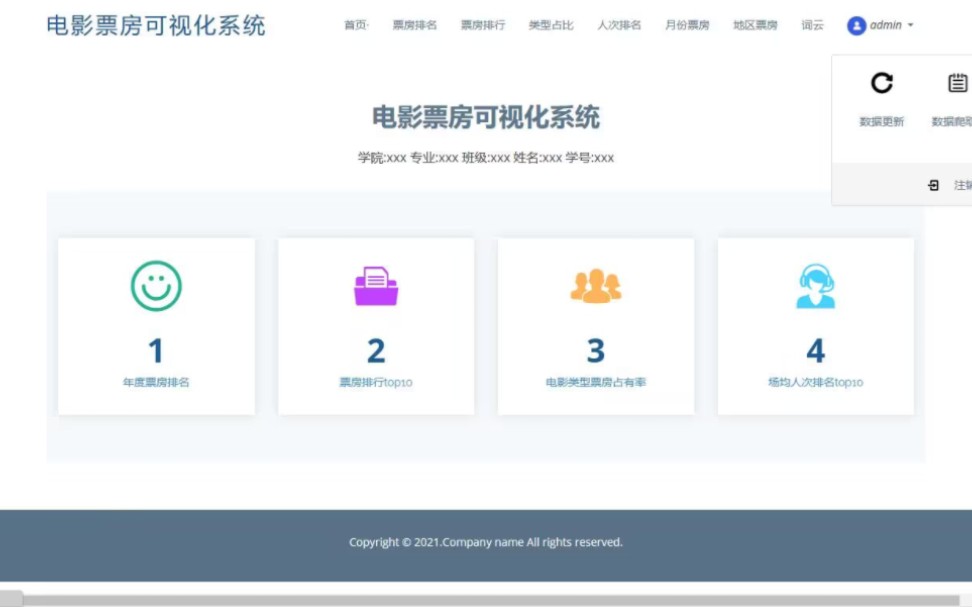Click the number 3 on the types card
The image size is (972, 607).
coord(595,350)
